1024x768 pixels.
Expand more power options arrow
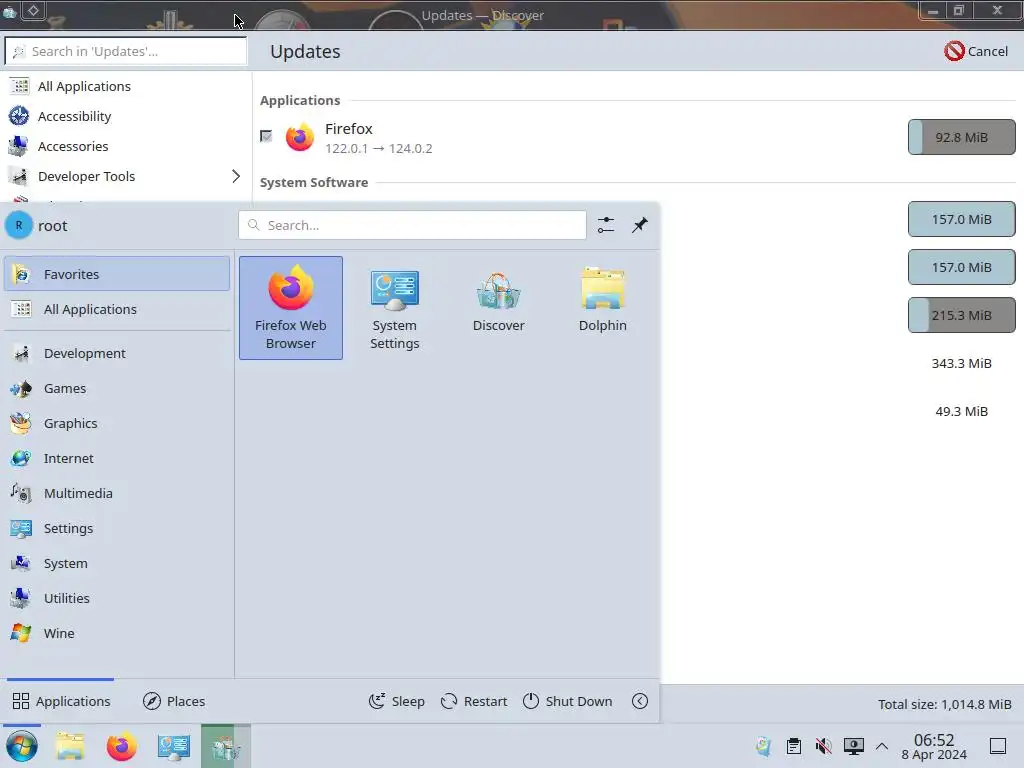coord(640,701)
